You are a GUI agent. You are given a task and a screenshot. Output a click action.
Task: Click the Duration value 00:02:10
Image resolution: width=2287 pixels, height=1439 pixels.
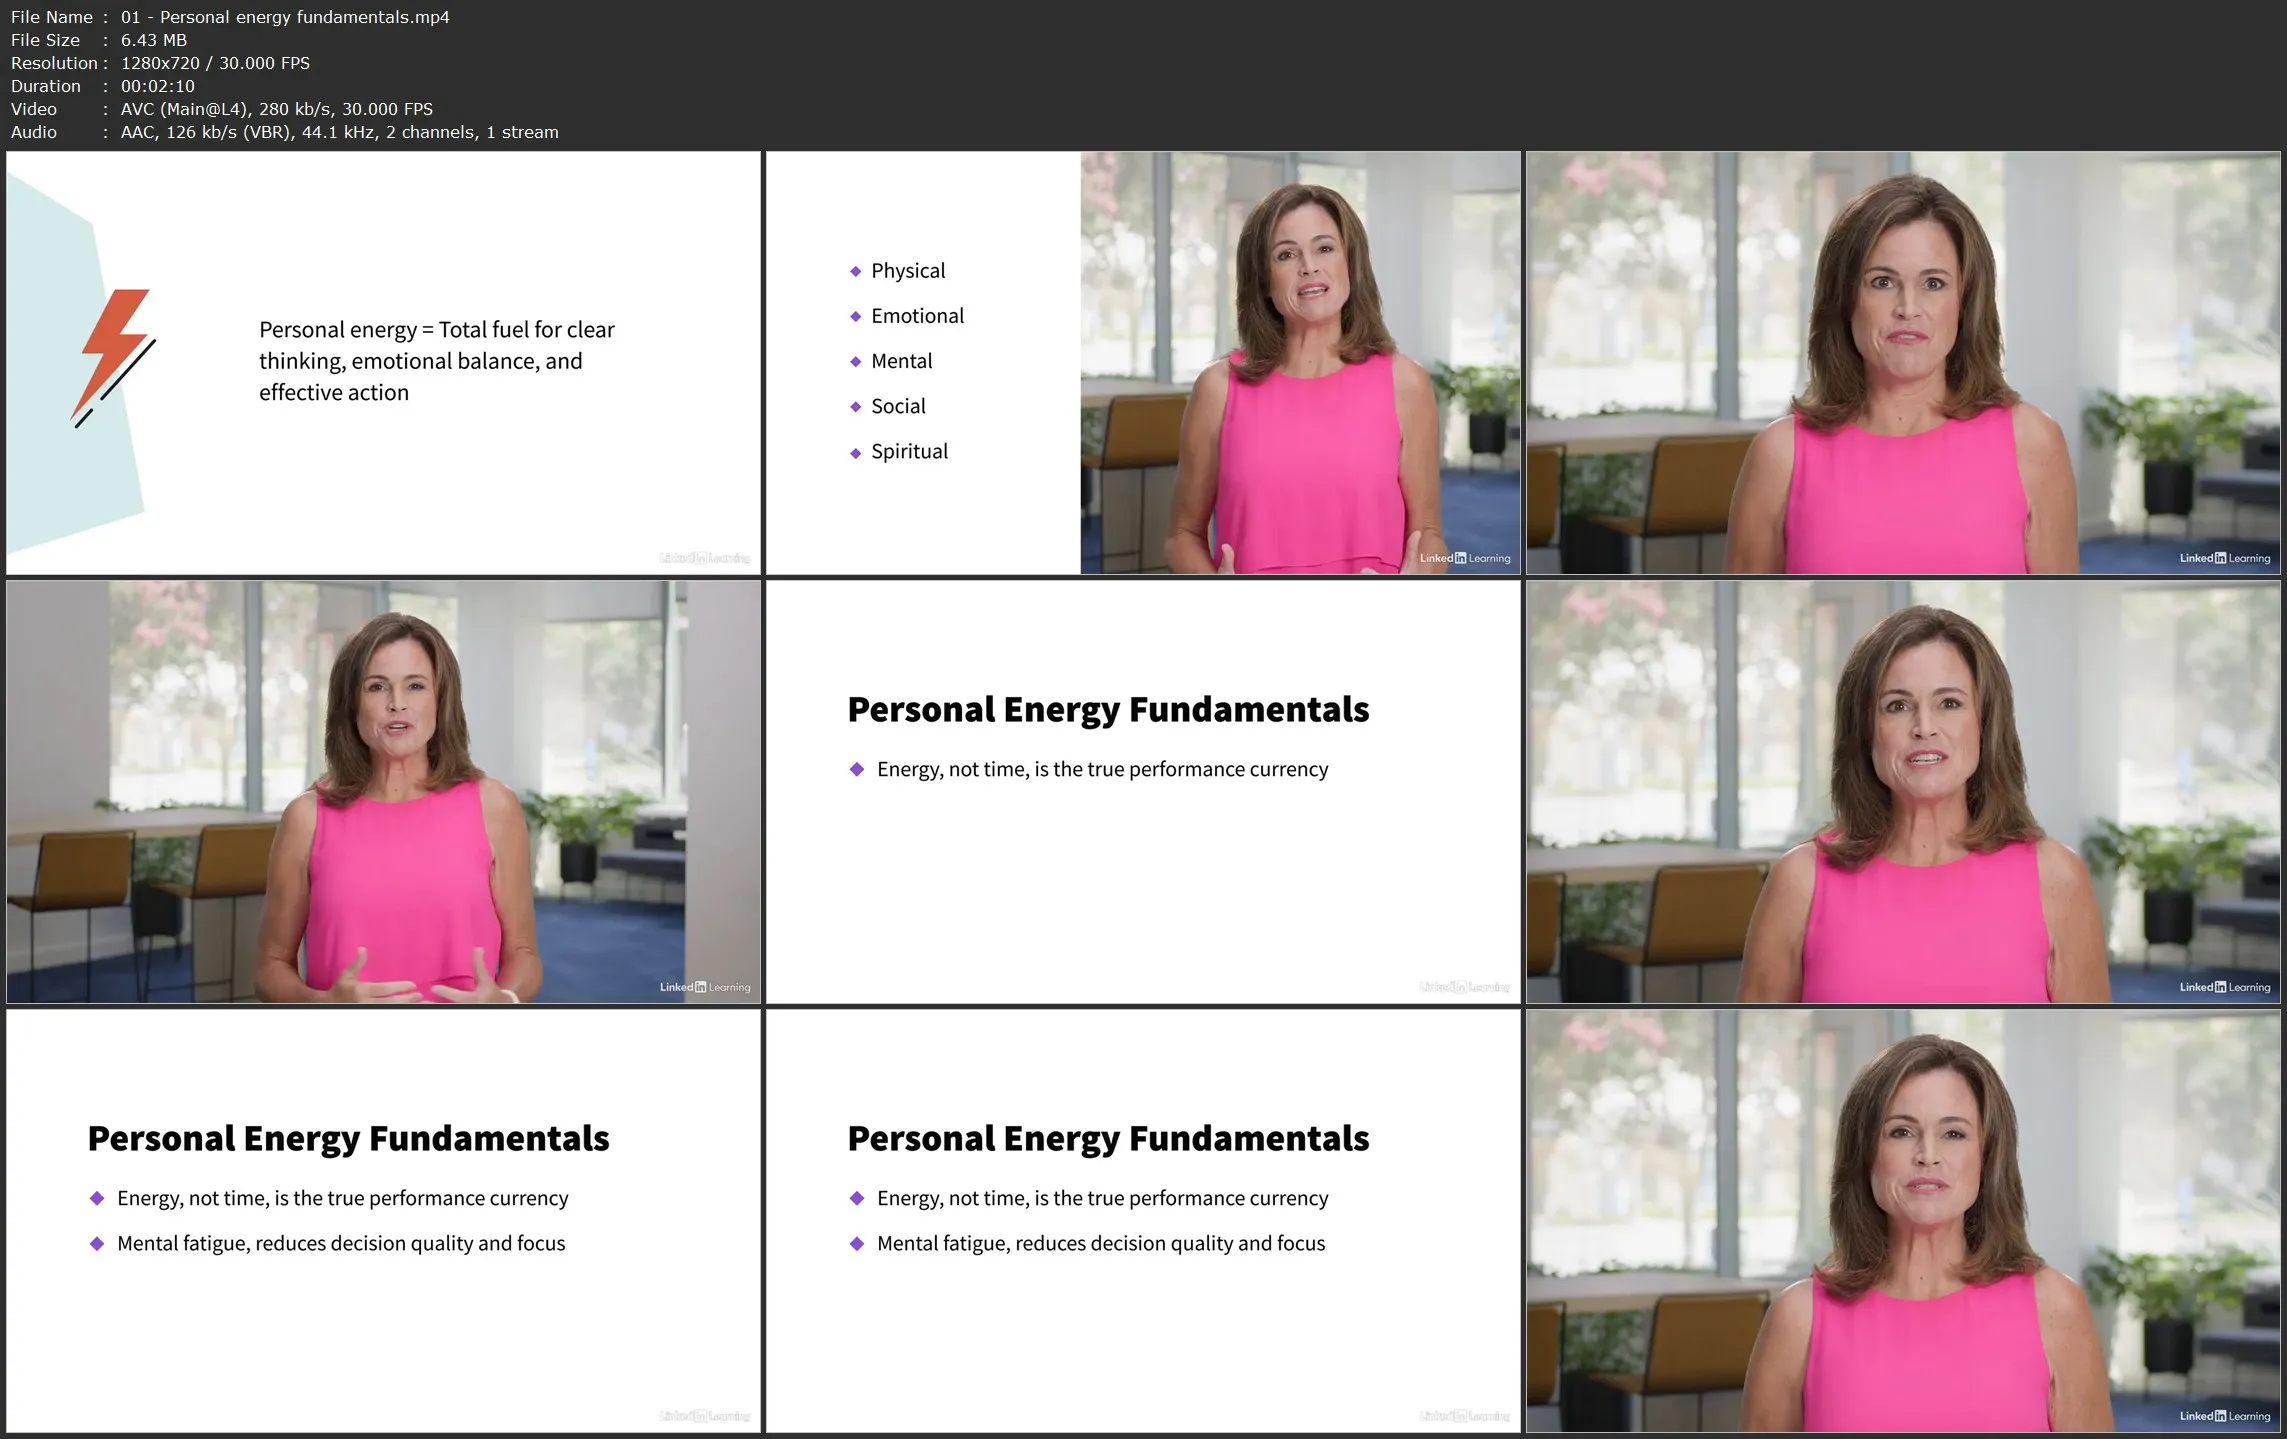[x=157, y=86]
